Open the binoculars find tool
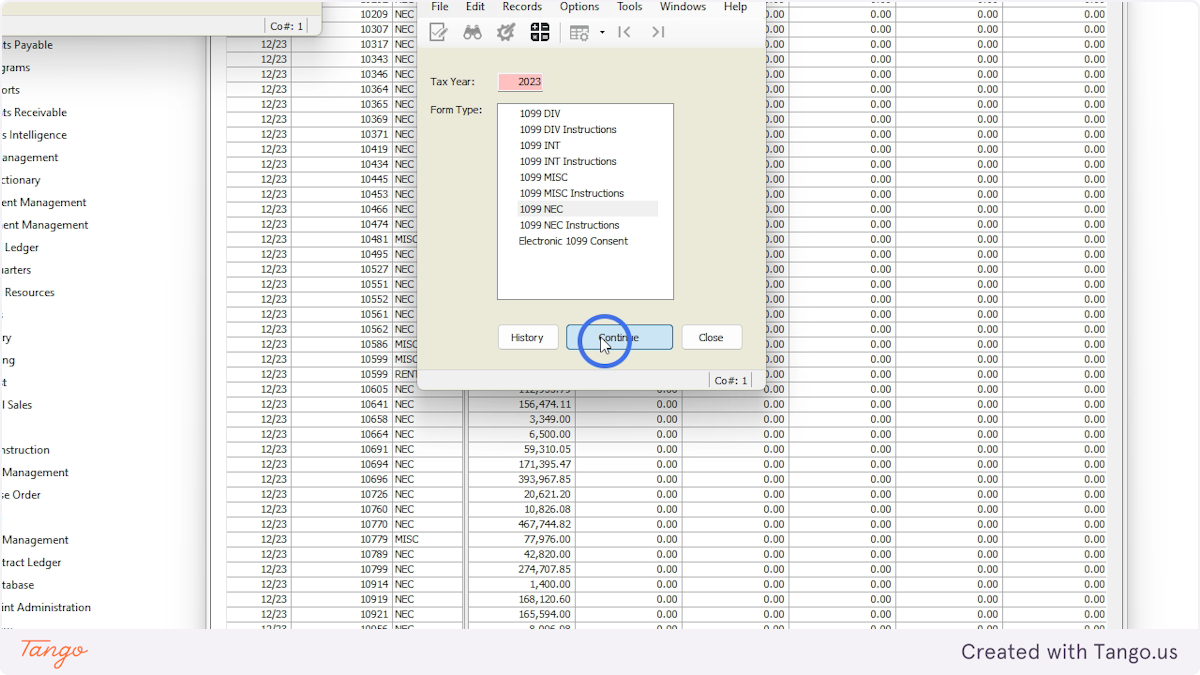1200x675 pixels. (x=472, y=32)
